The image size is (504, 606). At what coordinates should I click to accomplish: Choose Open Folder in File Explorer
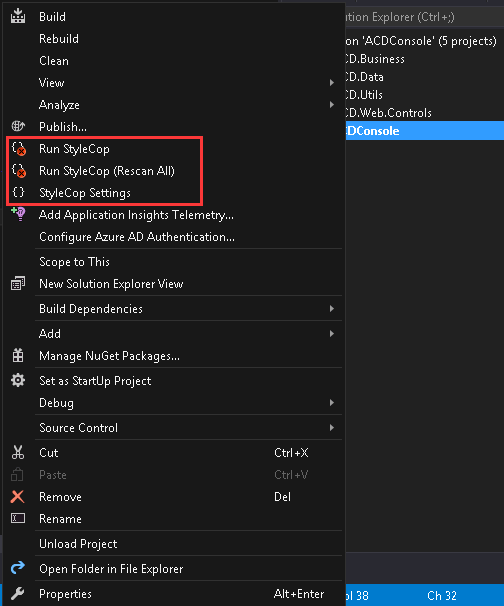[174, 569]
